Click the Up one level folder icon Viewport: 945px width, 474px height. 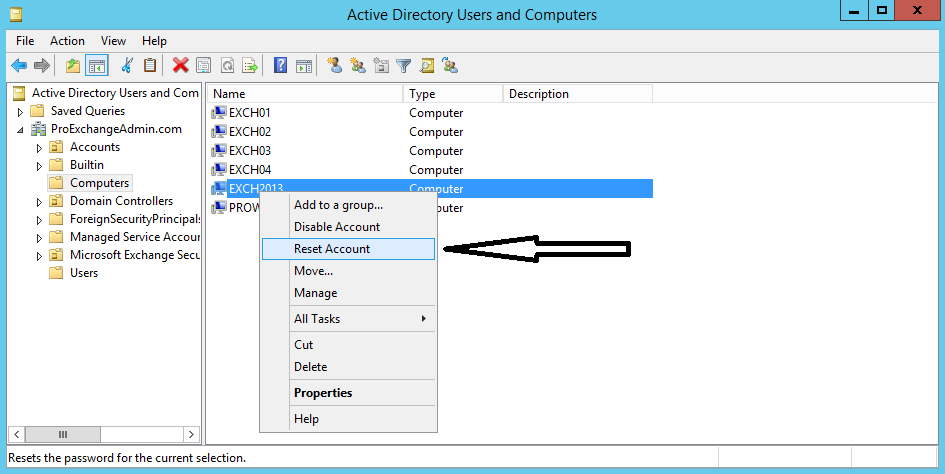72,66
